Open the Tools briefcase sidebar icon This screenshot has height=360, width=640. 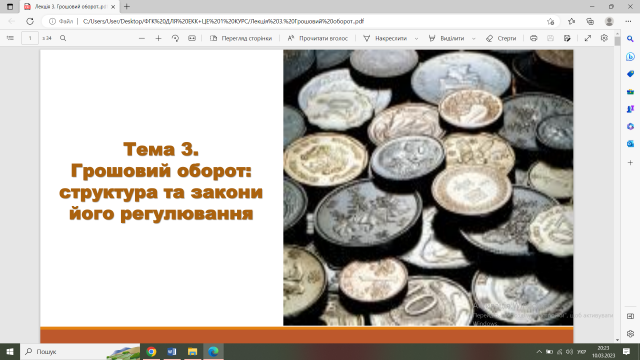pos(630,92)
